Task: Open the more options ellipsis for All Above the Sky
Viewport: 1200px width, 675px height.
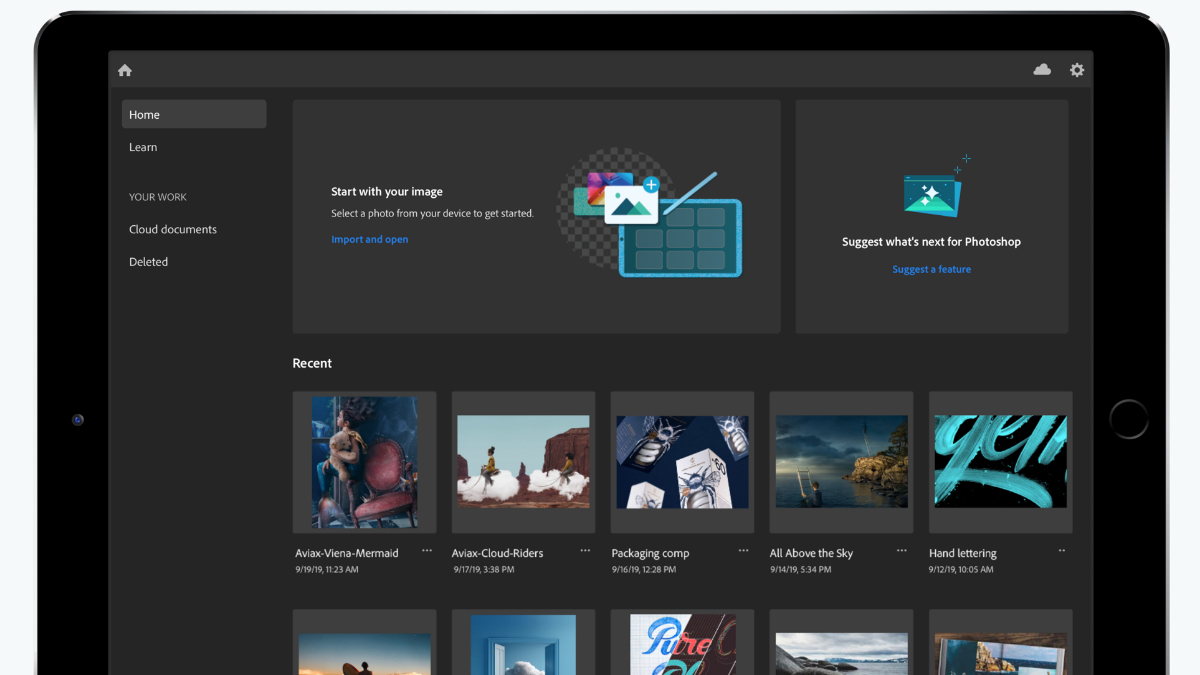Action: point(903,549)
